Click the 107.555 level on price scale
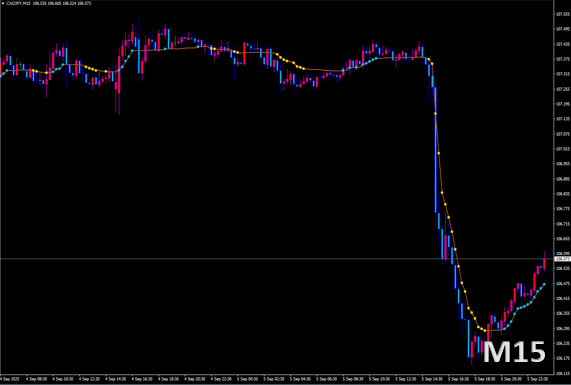The height and width of the screenshot is (385, 571). 562,14
